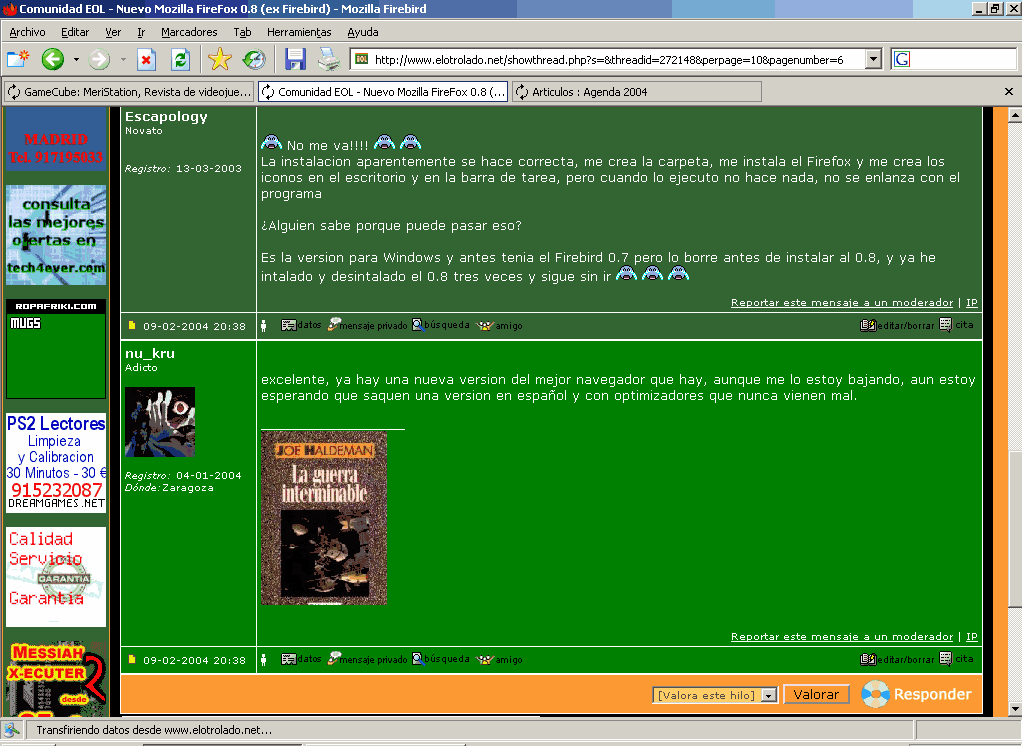The image size is (1022, 746).
Task: Stop page loading with red X
Action: 146,60
